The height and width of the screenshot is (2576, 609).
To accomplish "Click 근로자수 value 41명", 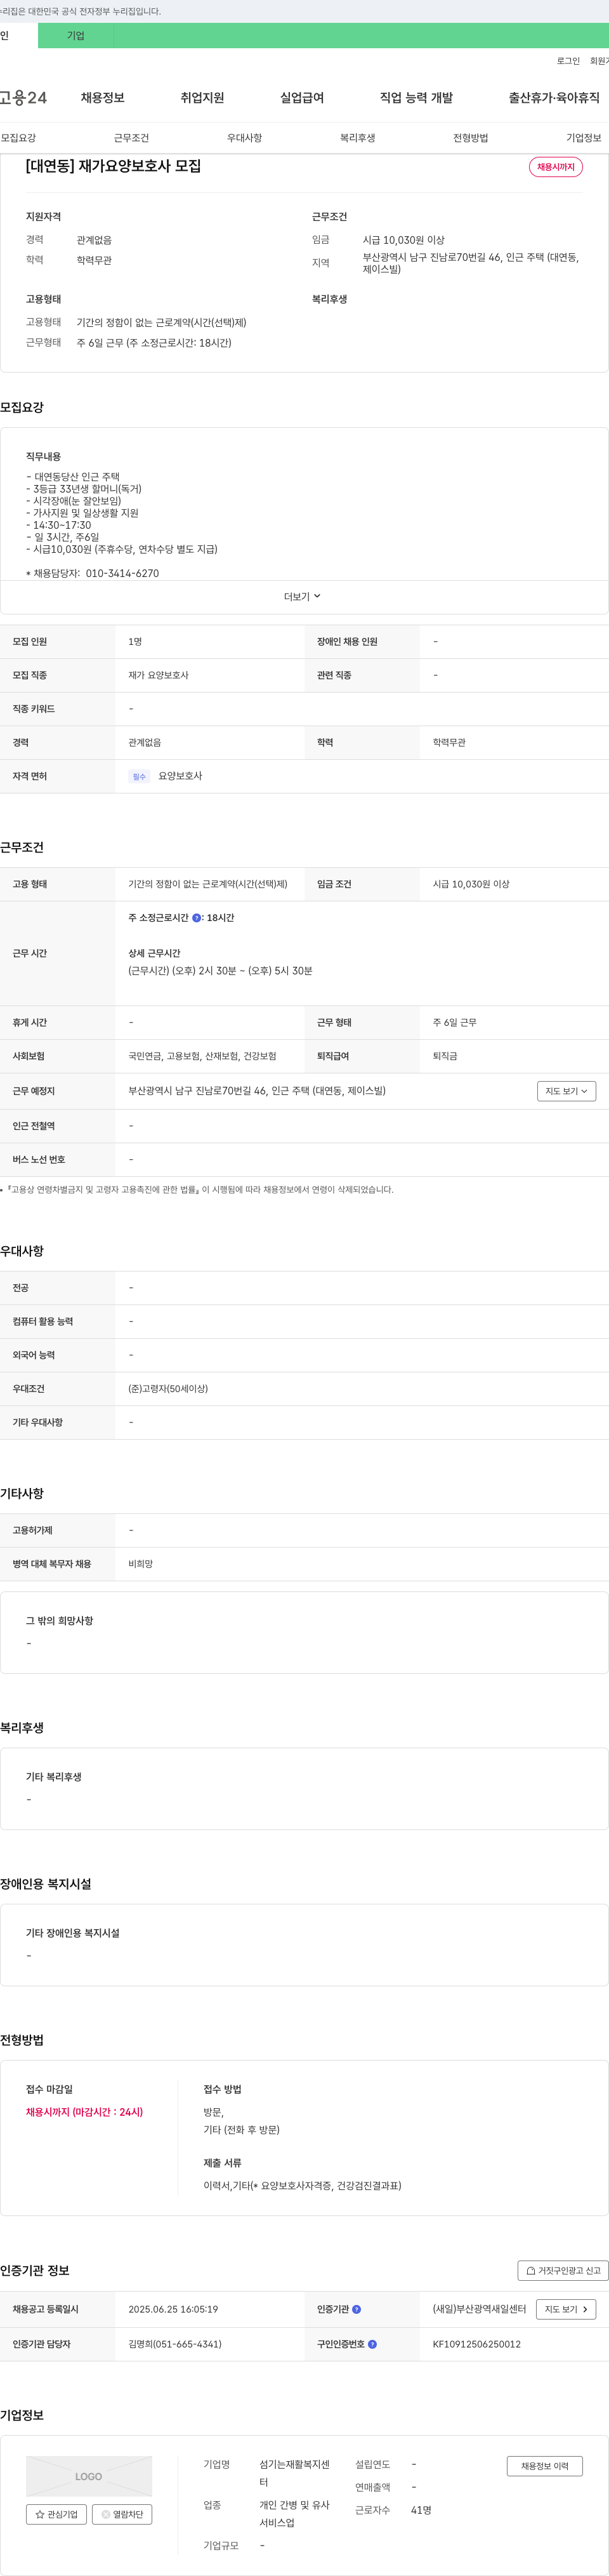I will (421, 2510).
